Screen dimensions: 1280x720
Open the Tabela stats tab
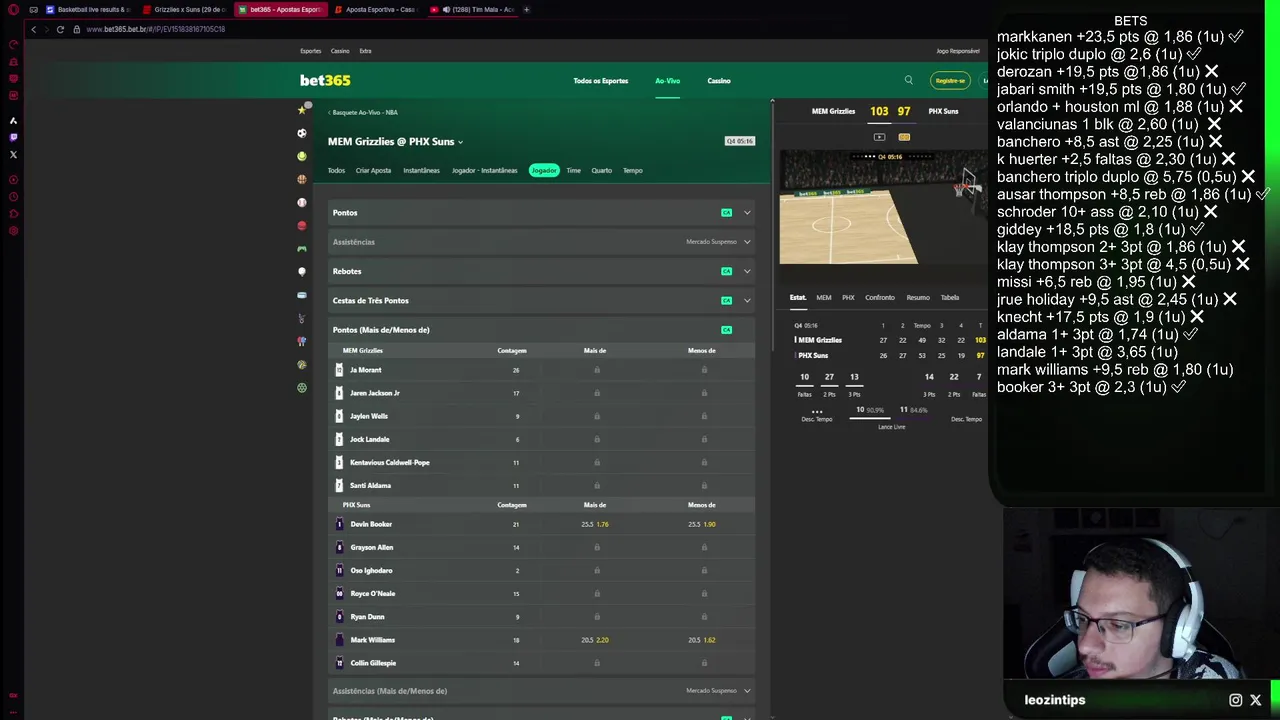click(950, 297)
